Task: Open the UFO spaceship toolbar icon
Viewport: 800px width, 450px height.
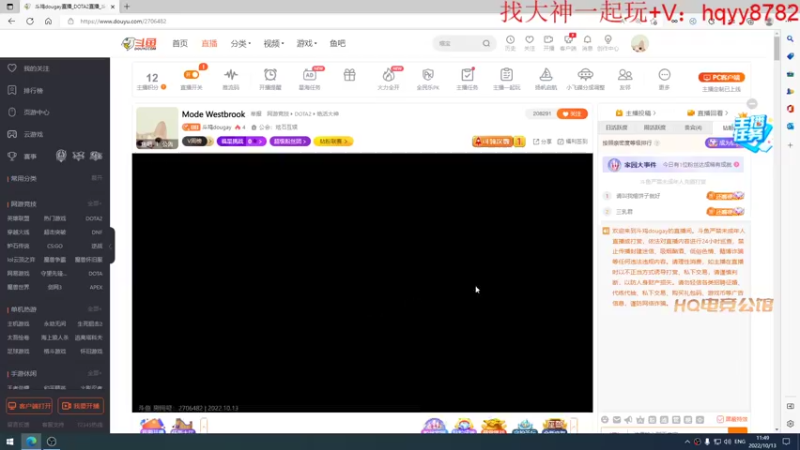Action: (x=585, y=75)
